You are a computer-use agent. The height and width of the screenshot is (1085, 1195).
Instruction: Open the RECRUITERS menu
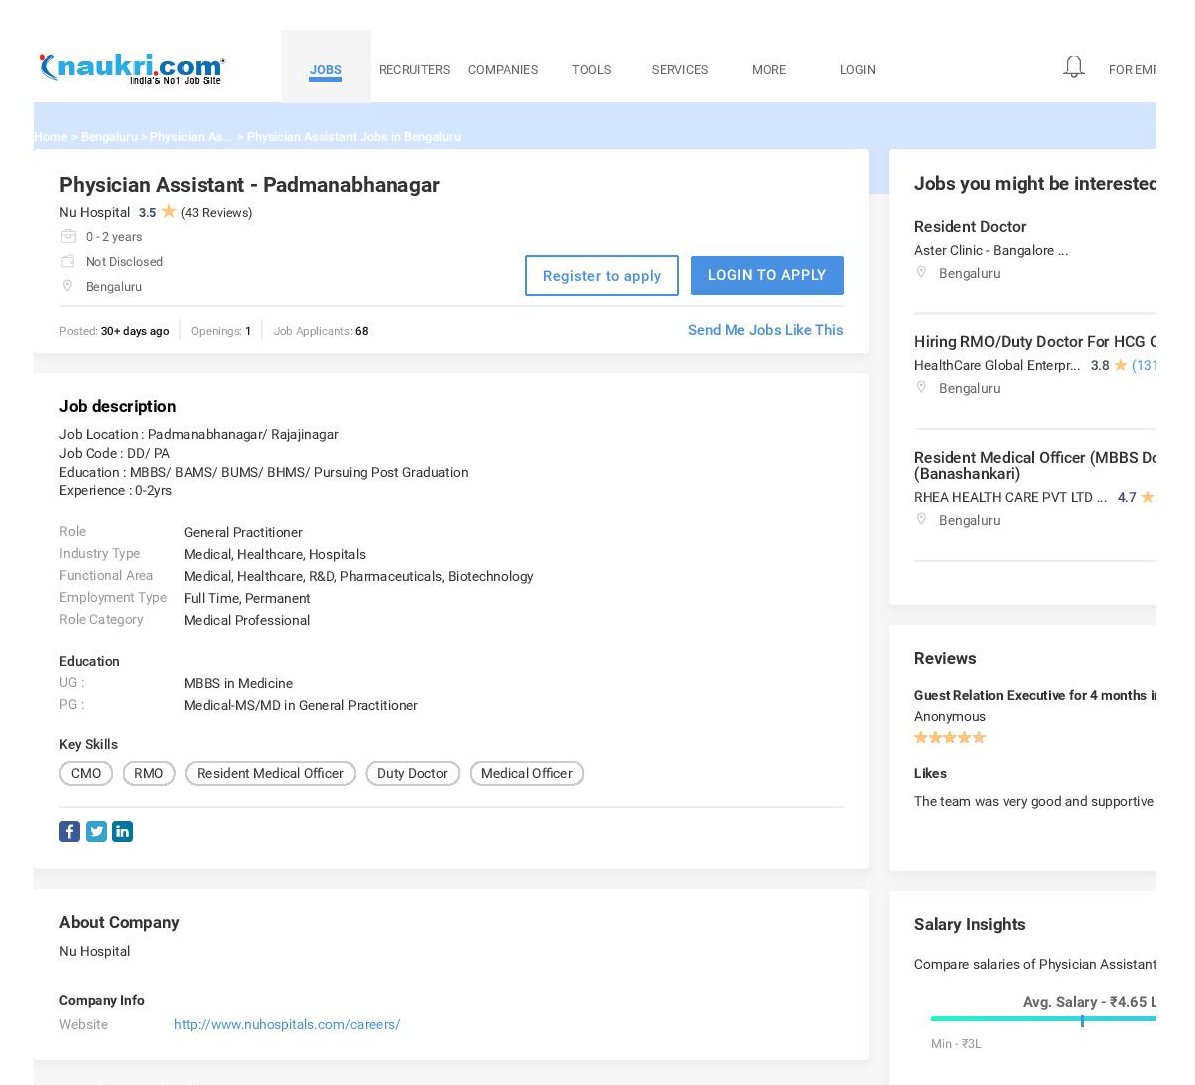(x=415, y=69)
